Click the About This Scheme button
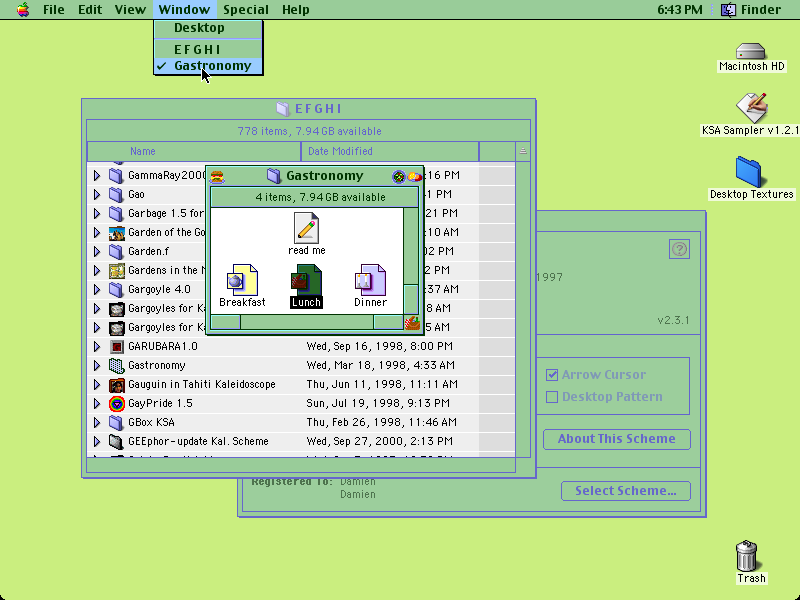Image resolution: width=800 pixels, height=600 pixels. click(617, 439)
